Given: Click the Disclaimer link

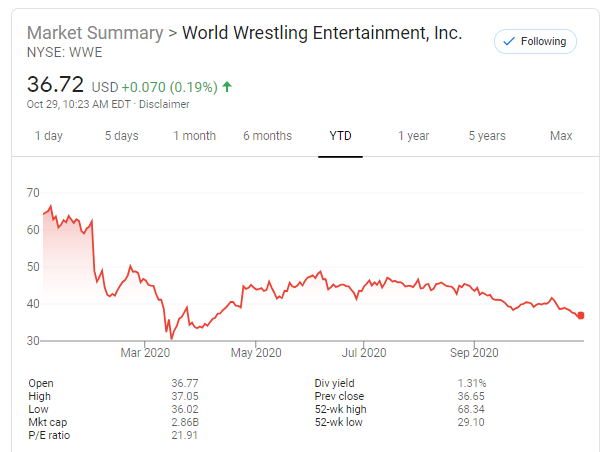Looking at the screenshot, I should tap(165, 104).
